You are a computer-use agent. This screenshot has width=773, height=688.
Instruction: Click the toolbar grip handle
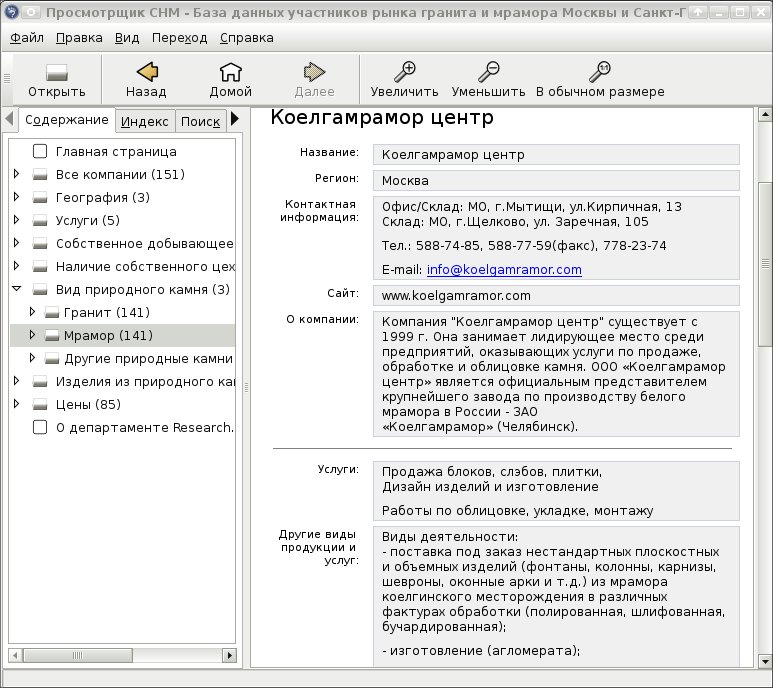(x=7, y=78)
